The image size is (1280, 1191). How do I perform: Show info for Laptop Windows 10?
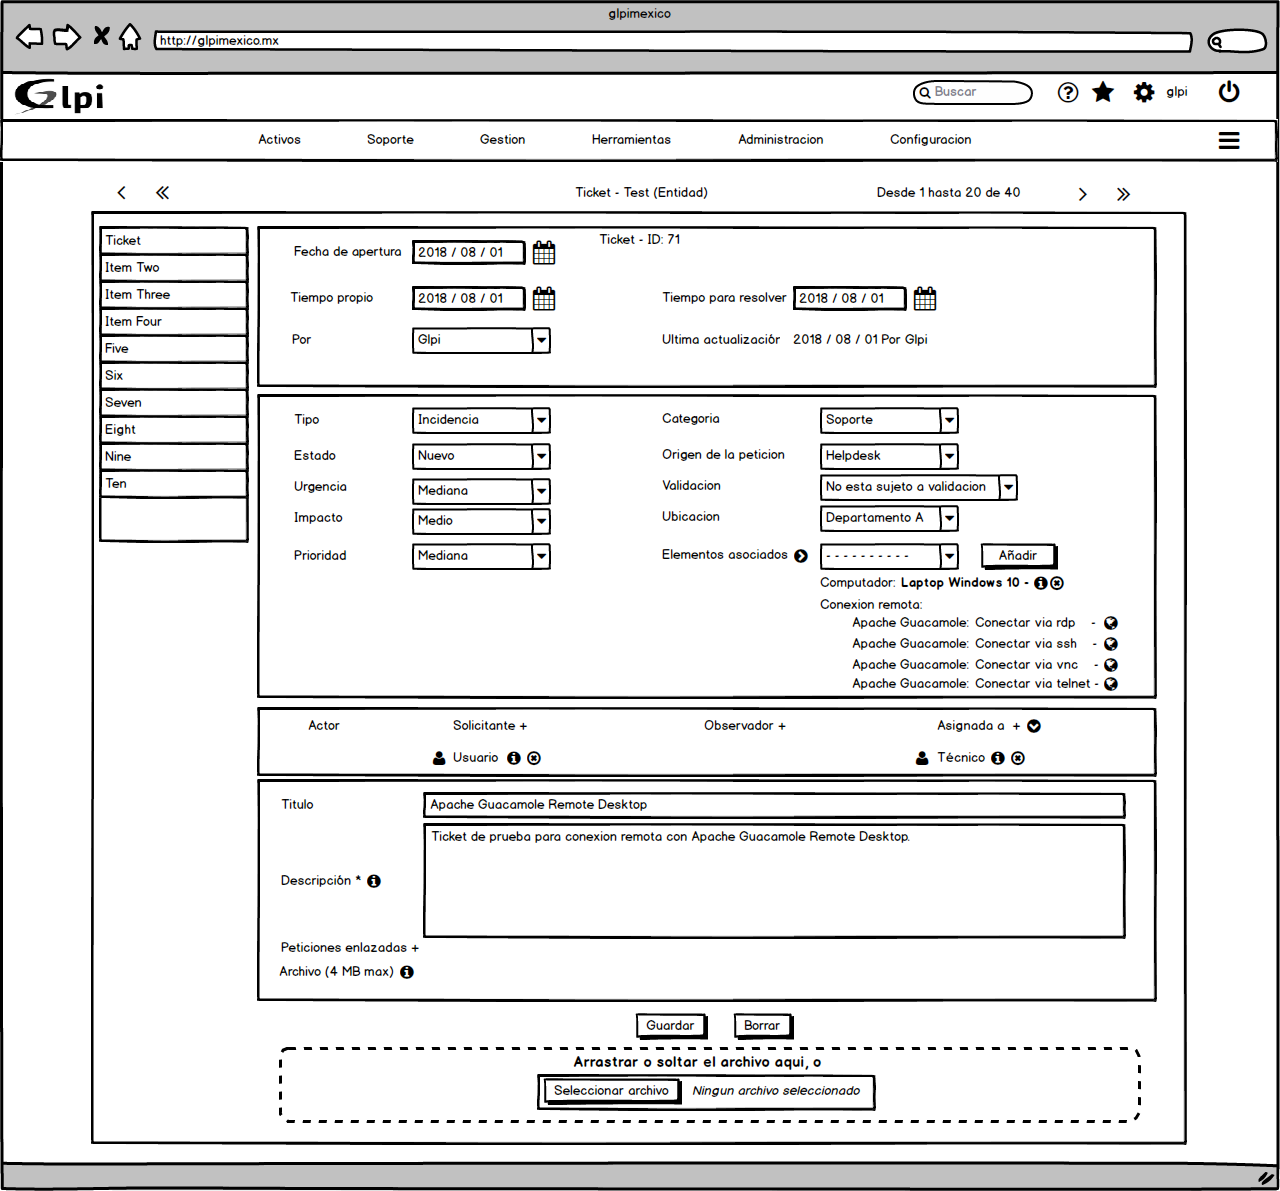pyautogui.click(x=1040, y=583)
